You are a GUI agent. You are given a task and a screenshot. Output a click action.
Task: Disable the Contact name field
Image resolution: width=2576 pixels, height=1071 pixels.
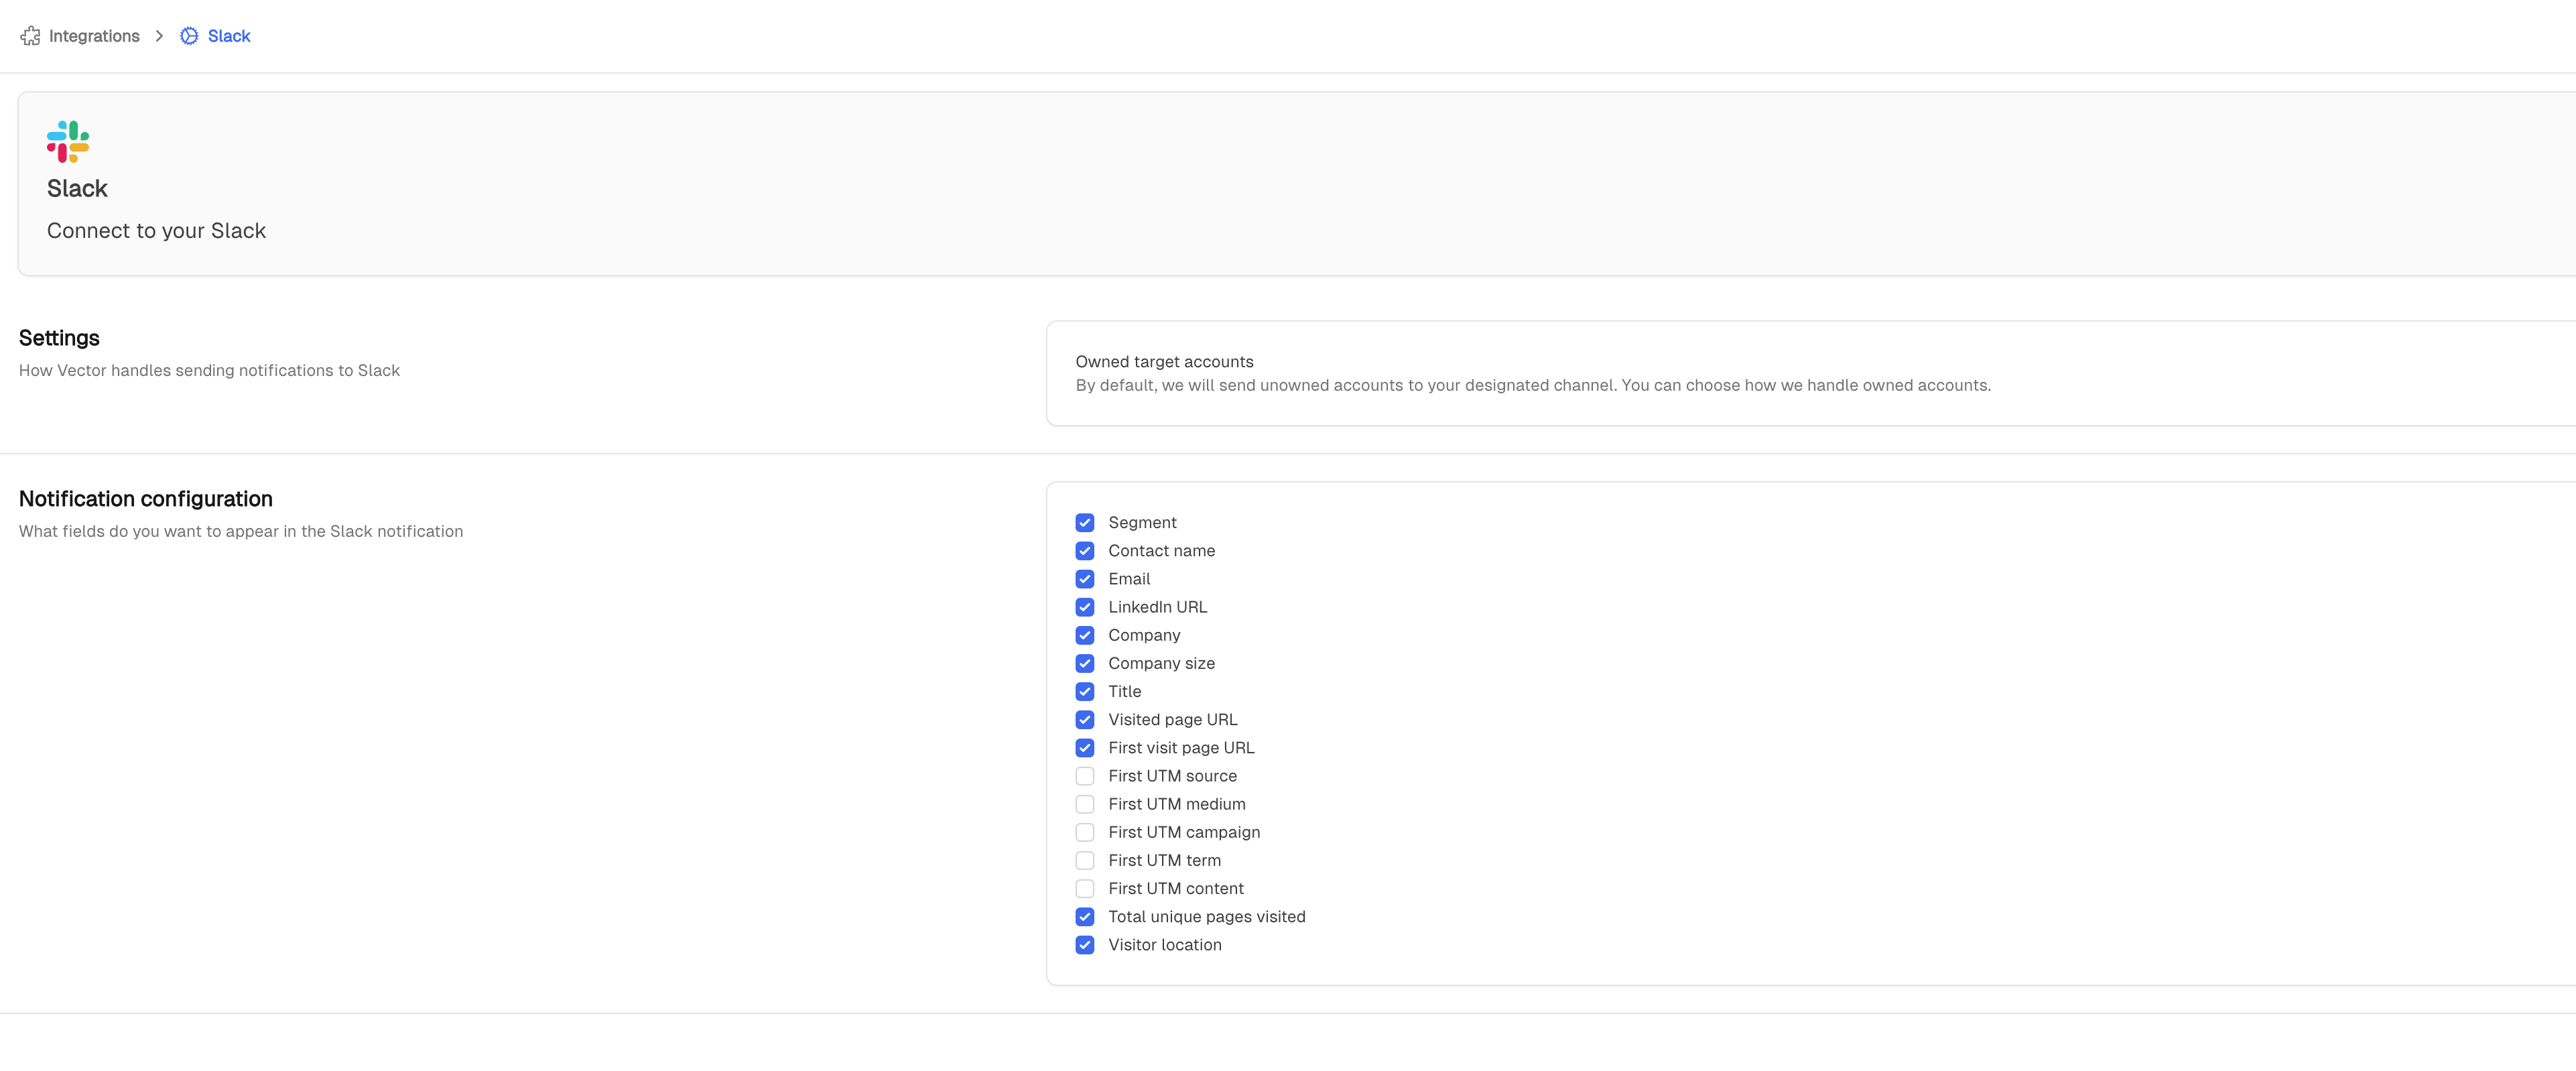[1085, 551]
